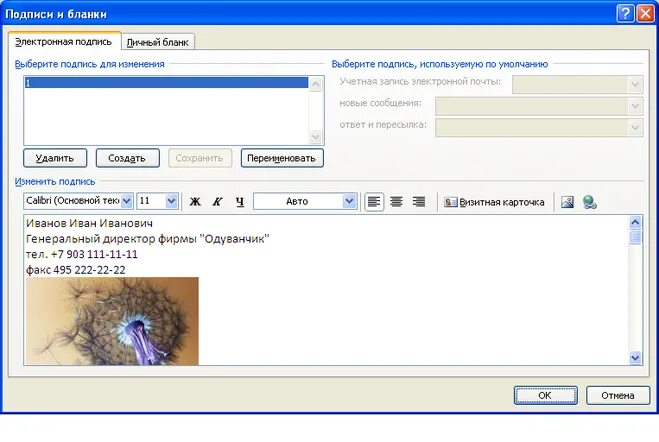The width and height of the screenshot is (659, 442).
Task: Align signature text to the right
Action: [x=419, y=202]
